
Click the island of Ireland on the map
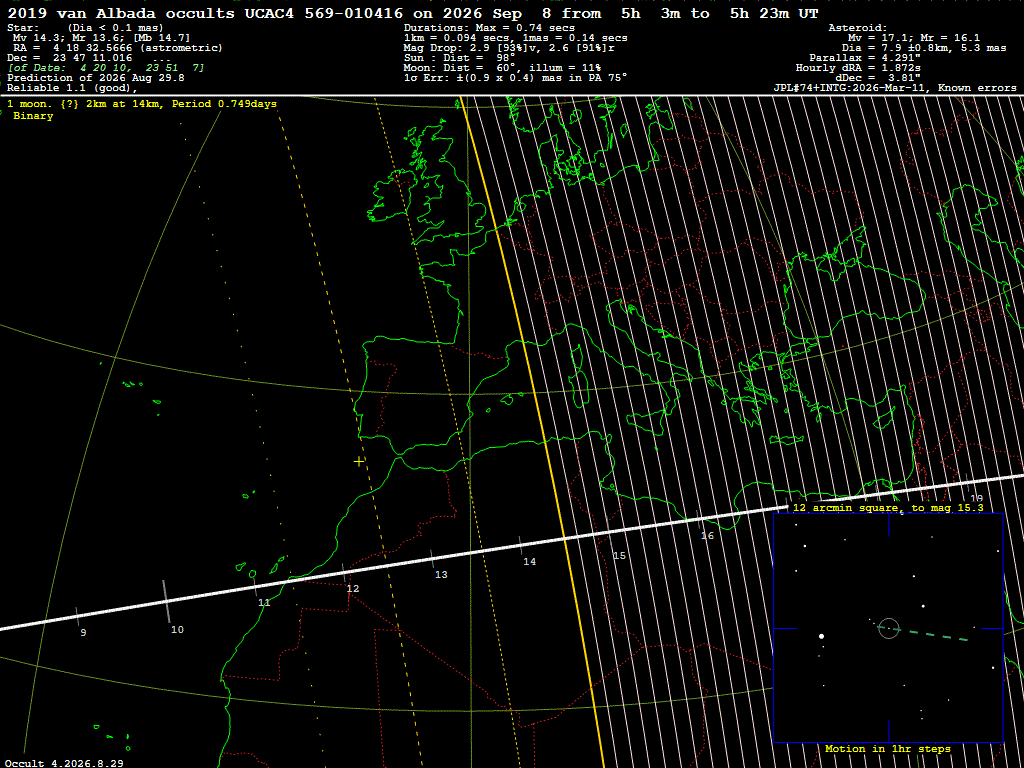pyautogui.click(x=393, y=195)
